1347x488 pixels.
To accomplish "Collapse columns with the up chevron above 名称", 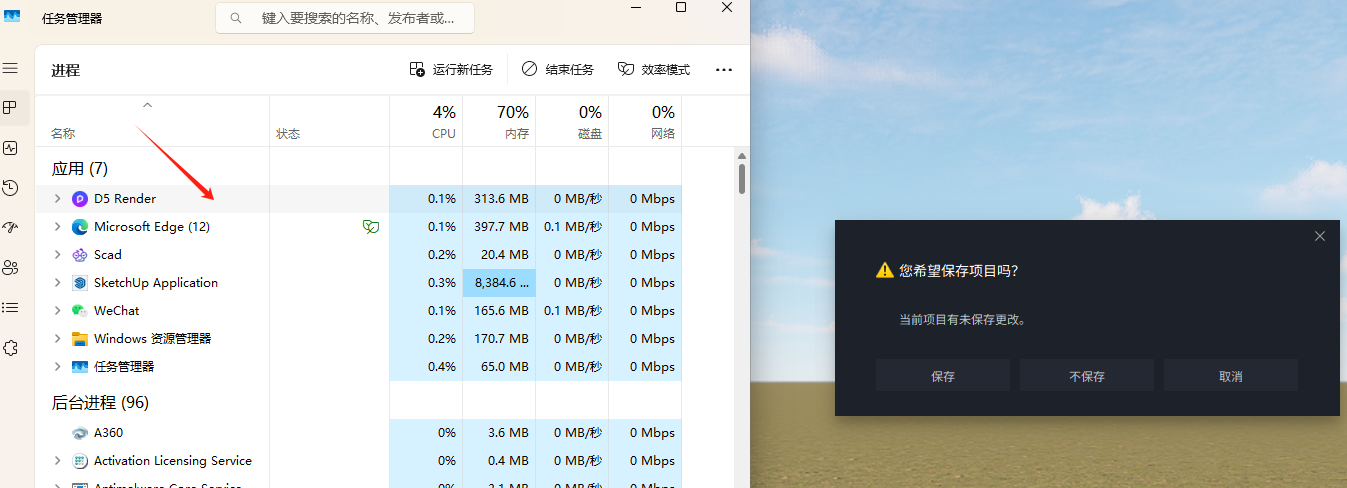I will [x=147, y=104].
